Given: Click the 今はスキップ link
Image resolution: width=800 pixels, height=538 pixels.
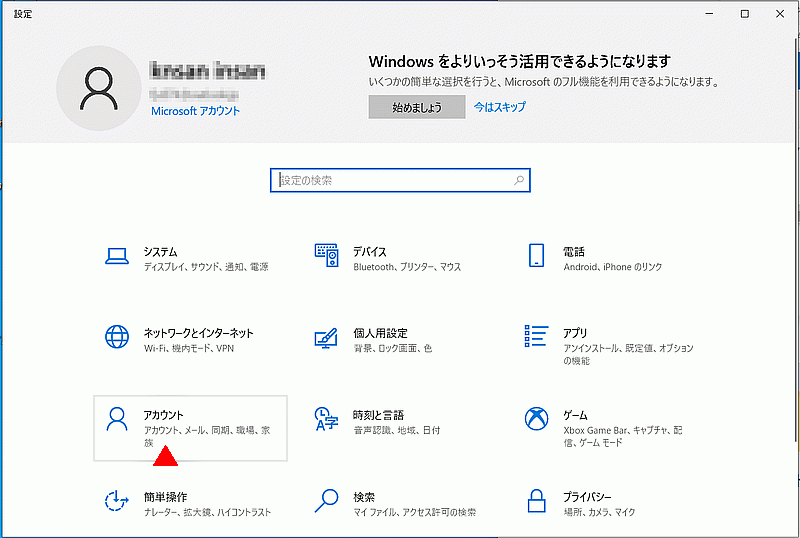Looking at the screenshot, I should pyautogui.click(x=499, y=107).
